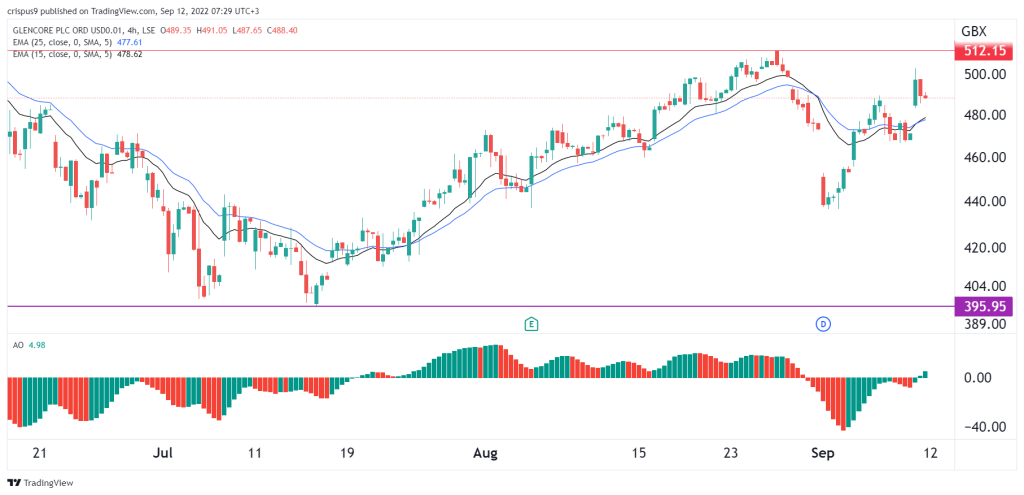
Task: Click the Sep date on time axis
Action: [x=822, y=453]
